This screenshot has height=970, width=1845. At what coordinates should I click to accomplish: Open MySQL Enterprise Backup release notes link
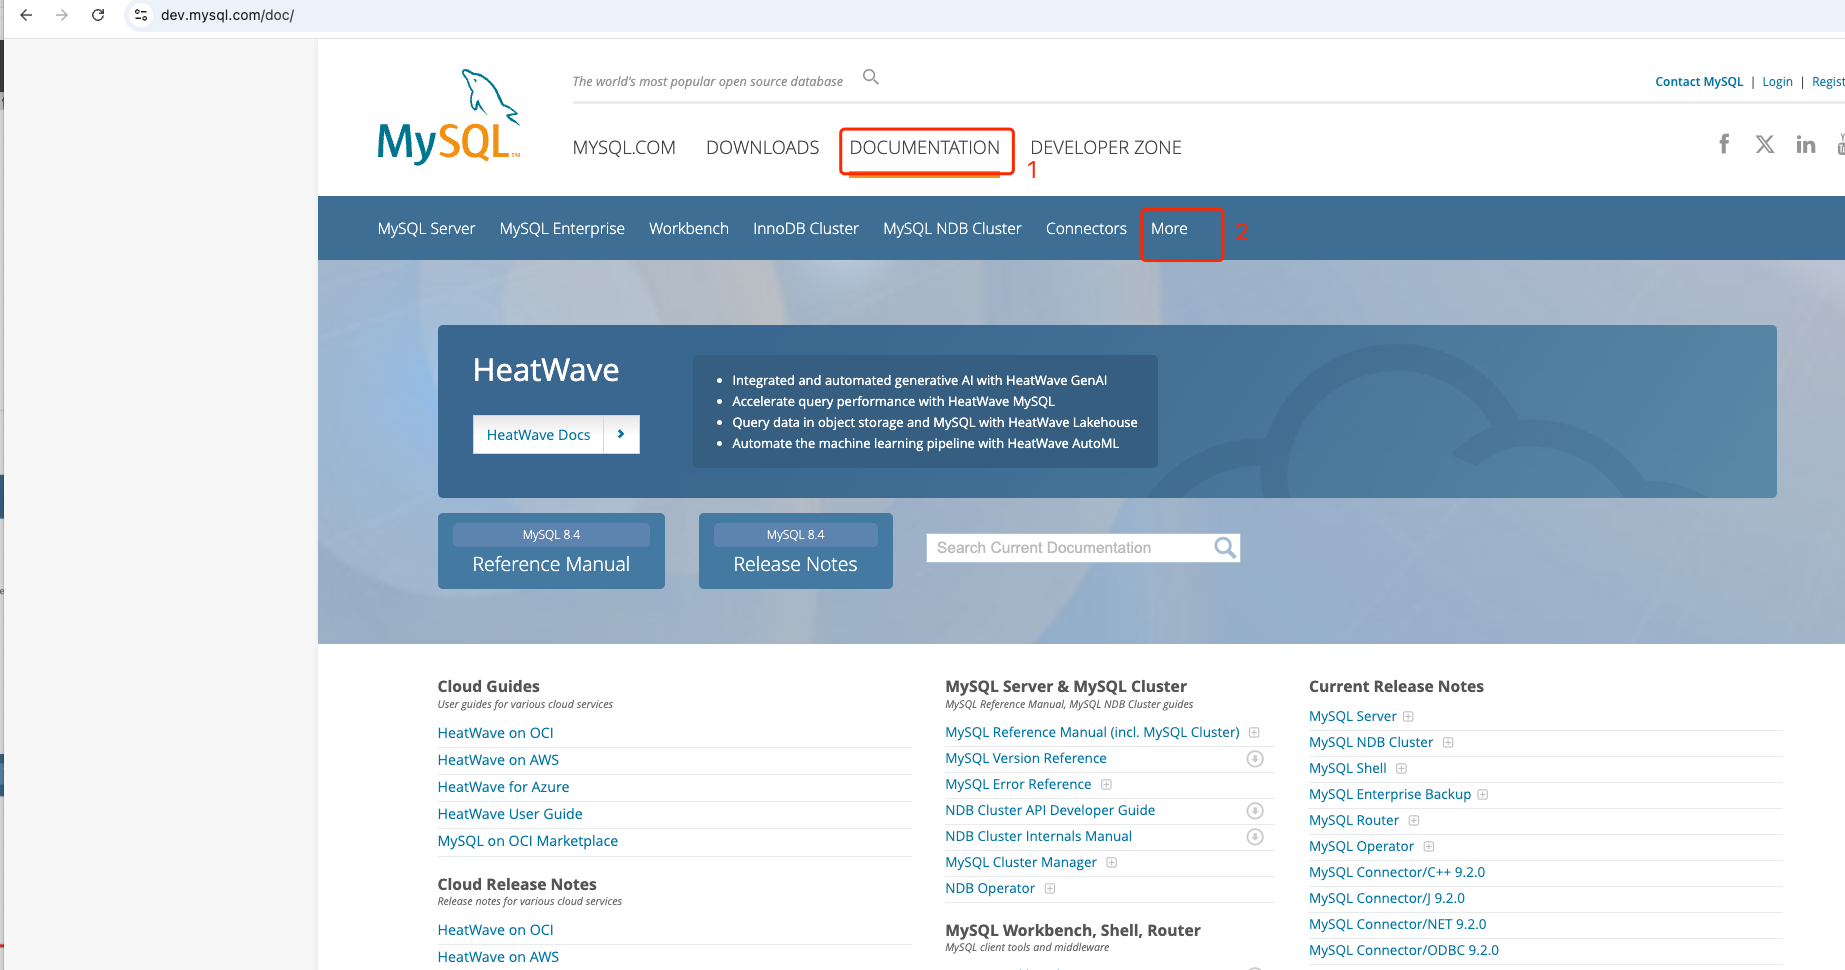(x=1390, y=795)
